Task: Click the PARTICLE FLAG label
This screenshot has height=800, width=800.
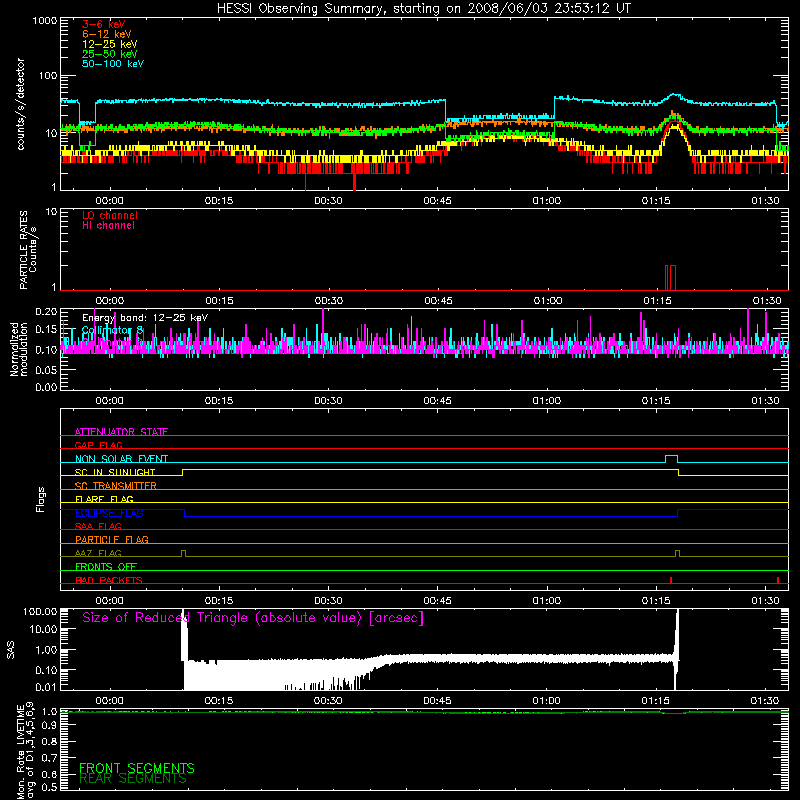Action: coord(112,539)
